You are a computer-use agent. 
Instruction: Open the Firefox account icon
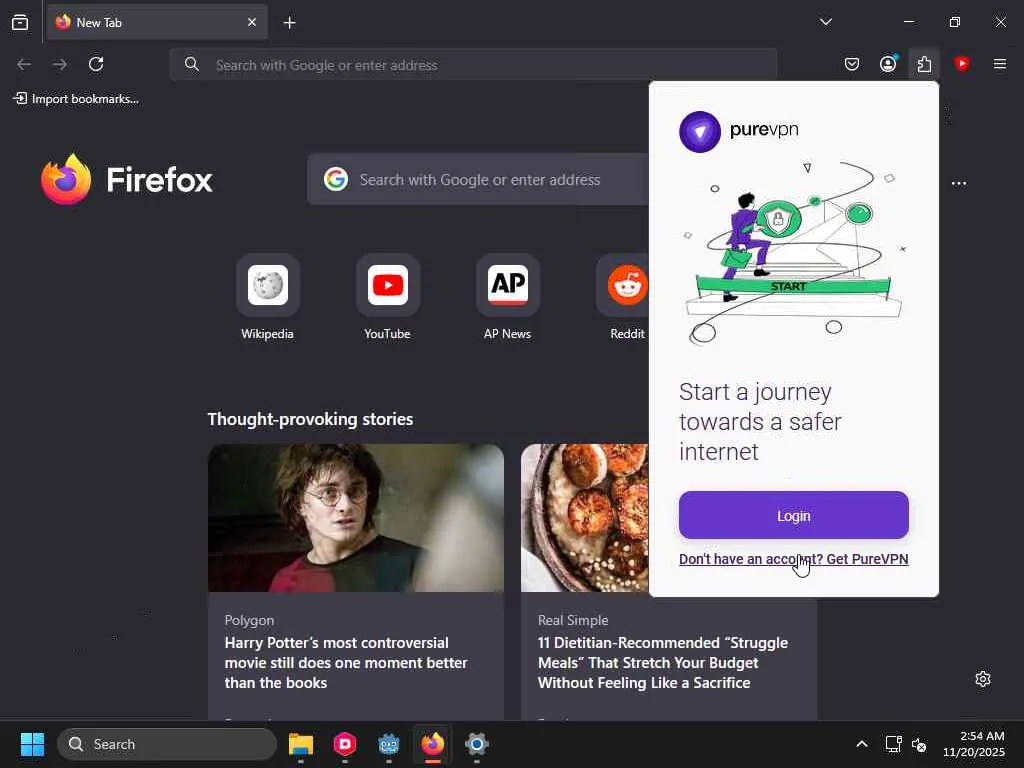coord(888,64)
